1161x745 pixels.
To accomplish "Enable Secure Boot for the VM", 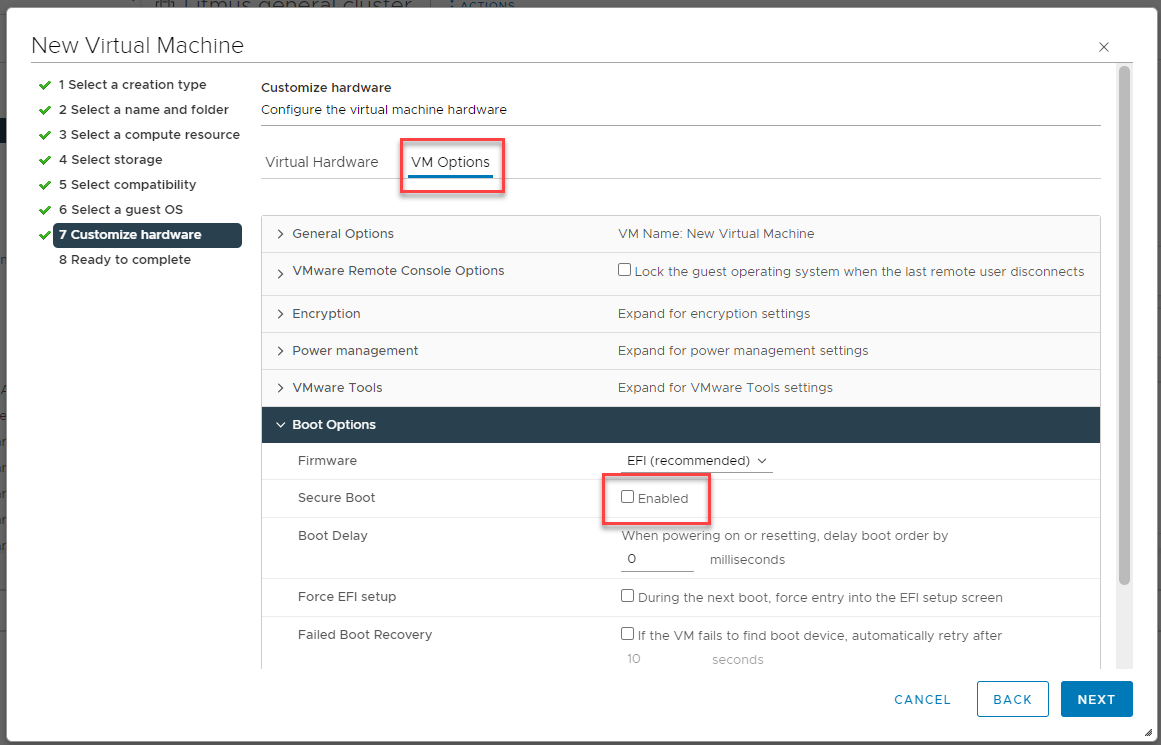I will point(626,497).
